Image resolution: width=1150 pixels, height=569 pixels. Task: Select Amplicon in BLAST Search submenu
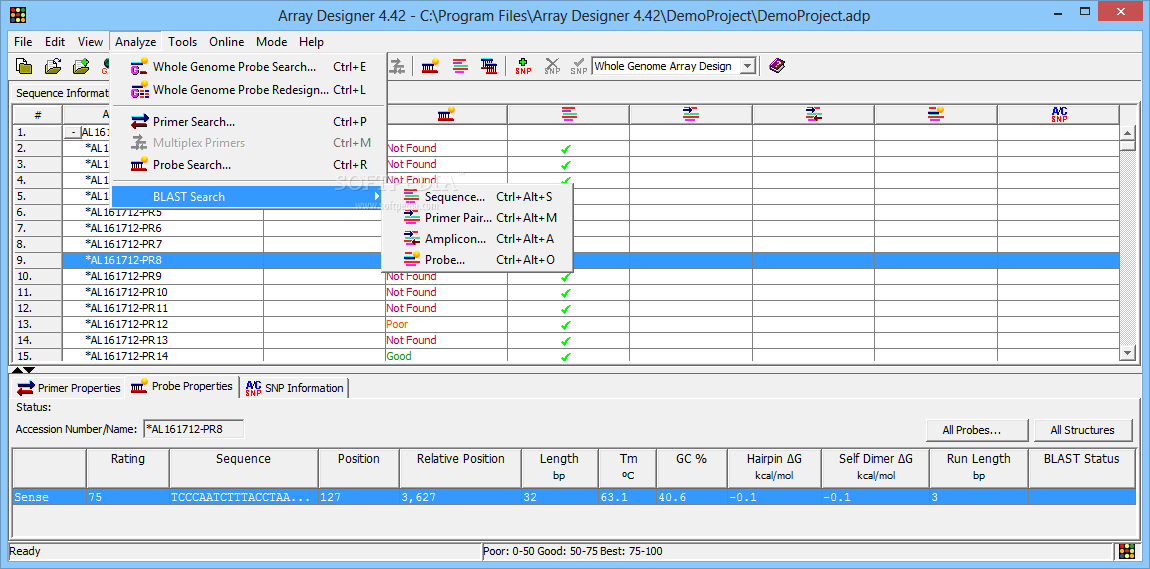coord(477,238)
